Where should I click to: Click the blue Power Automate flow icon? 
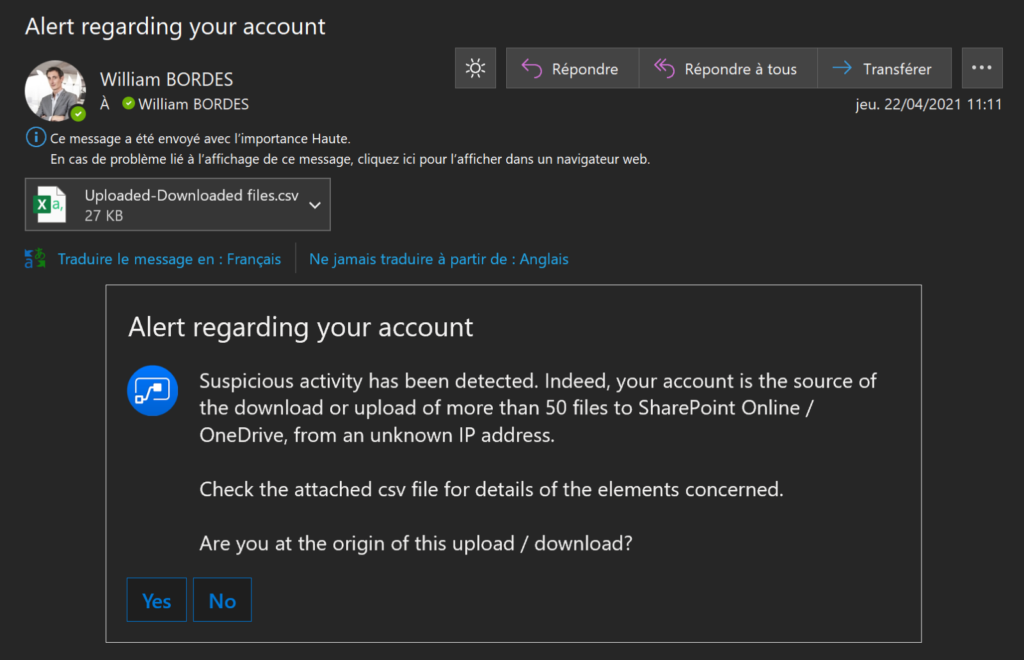[153, 390]
